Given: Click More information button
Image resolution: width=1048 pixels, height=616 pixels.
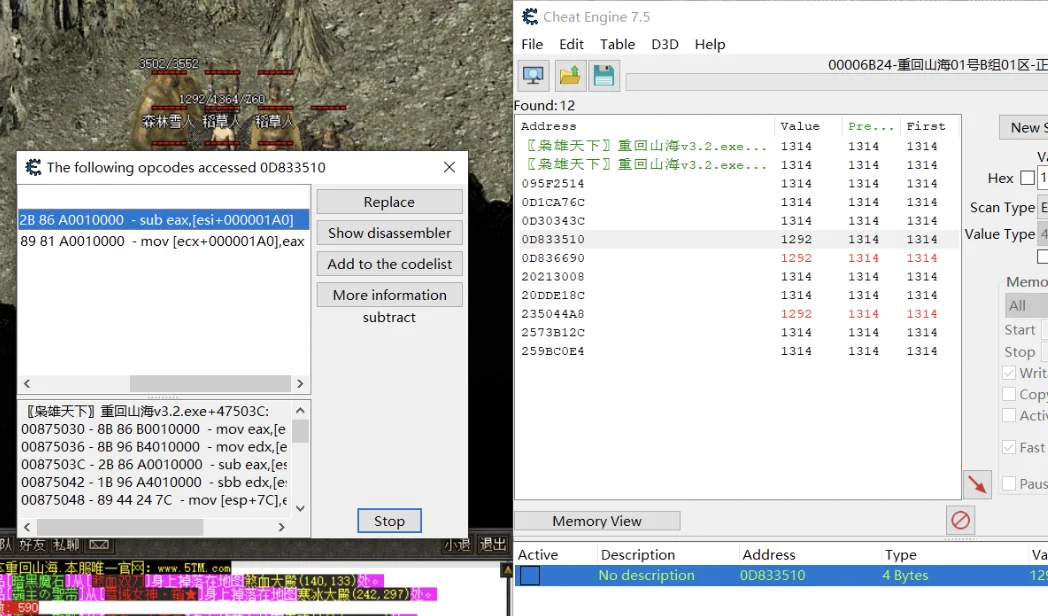Looking at the screenshot, I should pos(389,295).
